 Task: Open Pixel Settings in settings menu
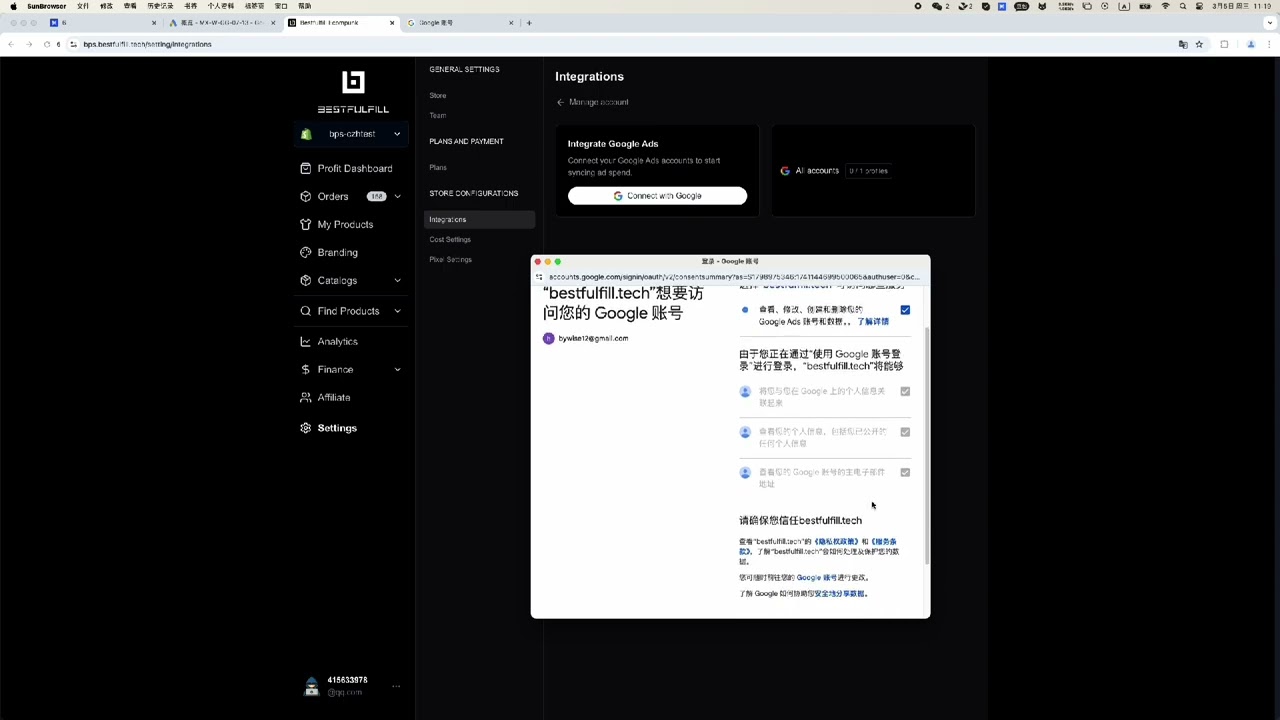(x=450, y=259)
